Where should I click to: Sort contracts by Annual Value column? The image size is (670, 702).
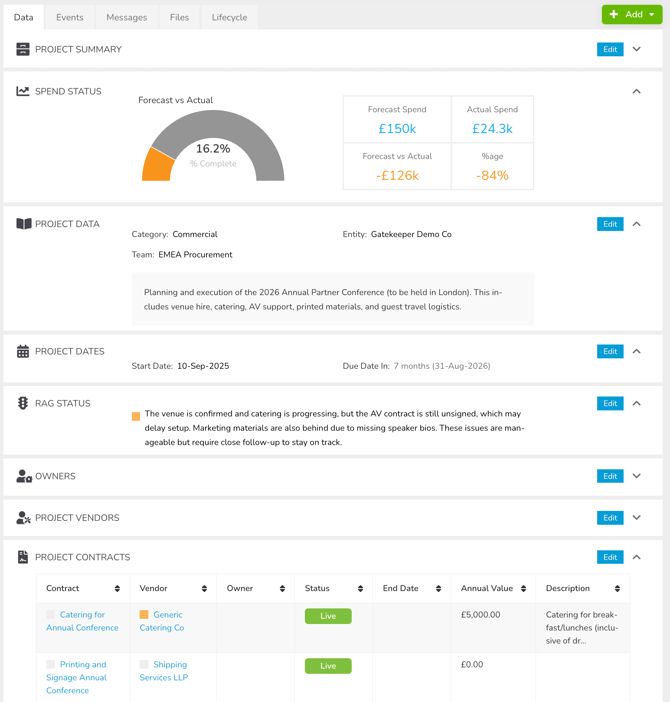pos(523,589)
